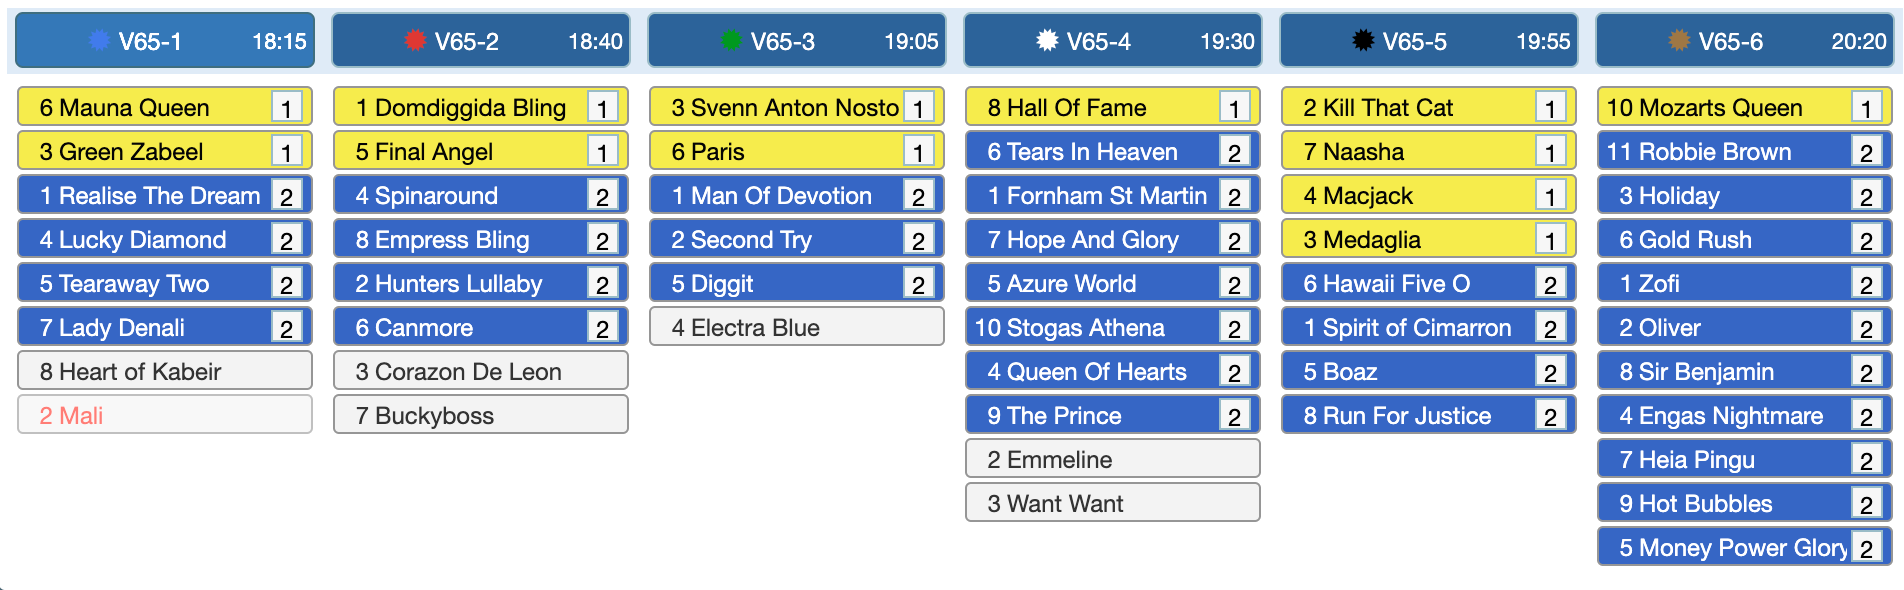Click the blue 11 Robbie Brown row
The image size is (1904, 590).
tap(1745, 151)
